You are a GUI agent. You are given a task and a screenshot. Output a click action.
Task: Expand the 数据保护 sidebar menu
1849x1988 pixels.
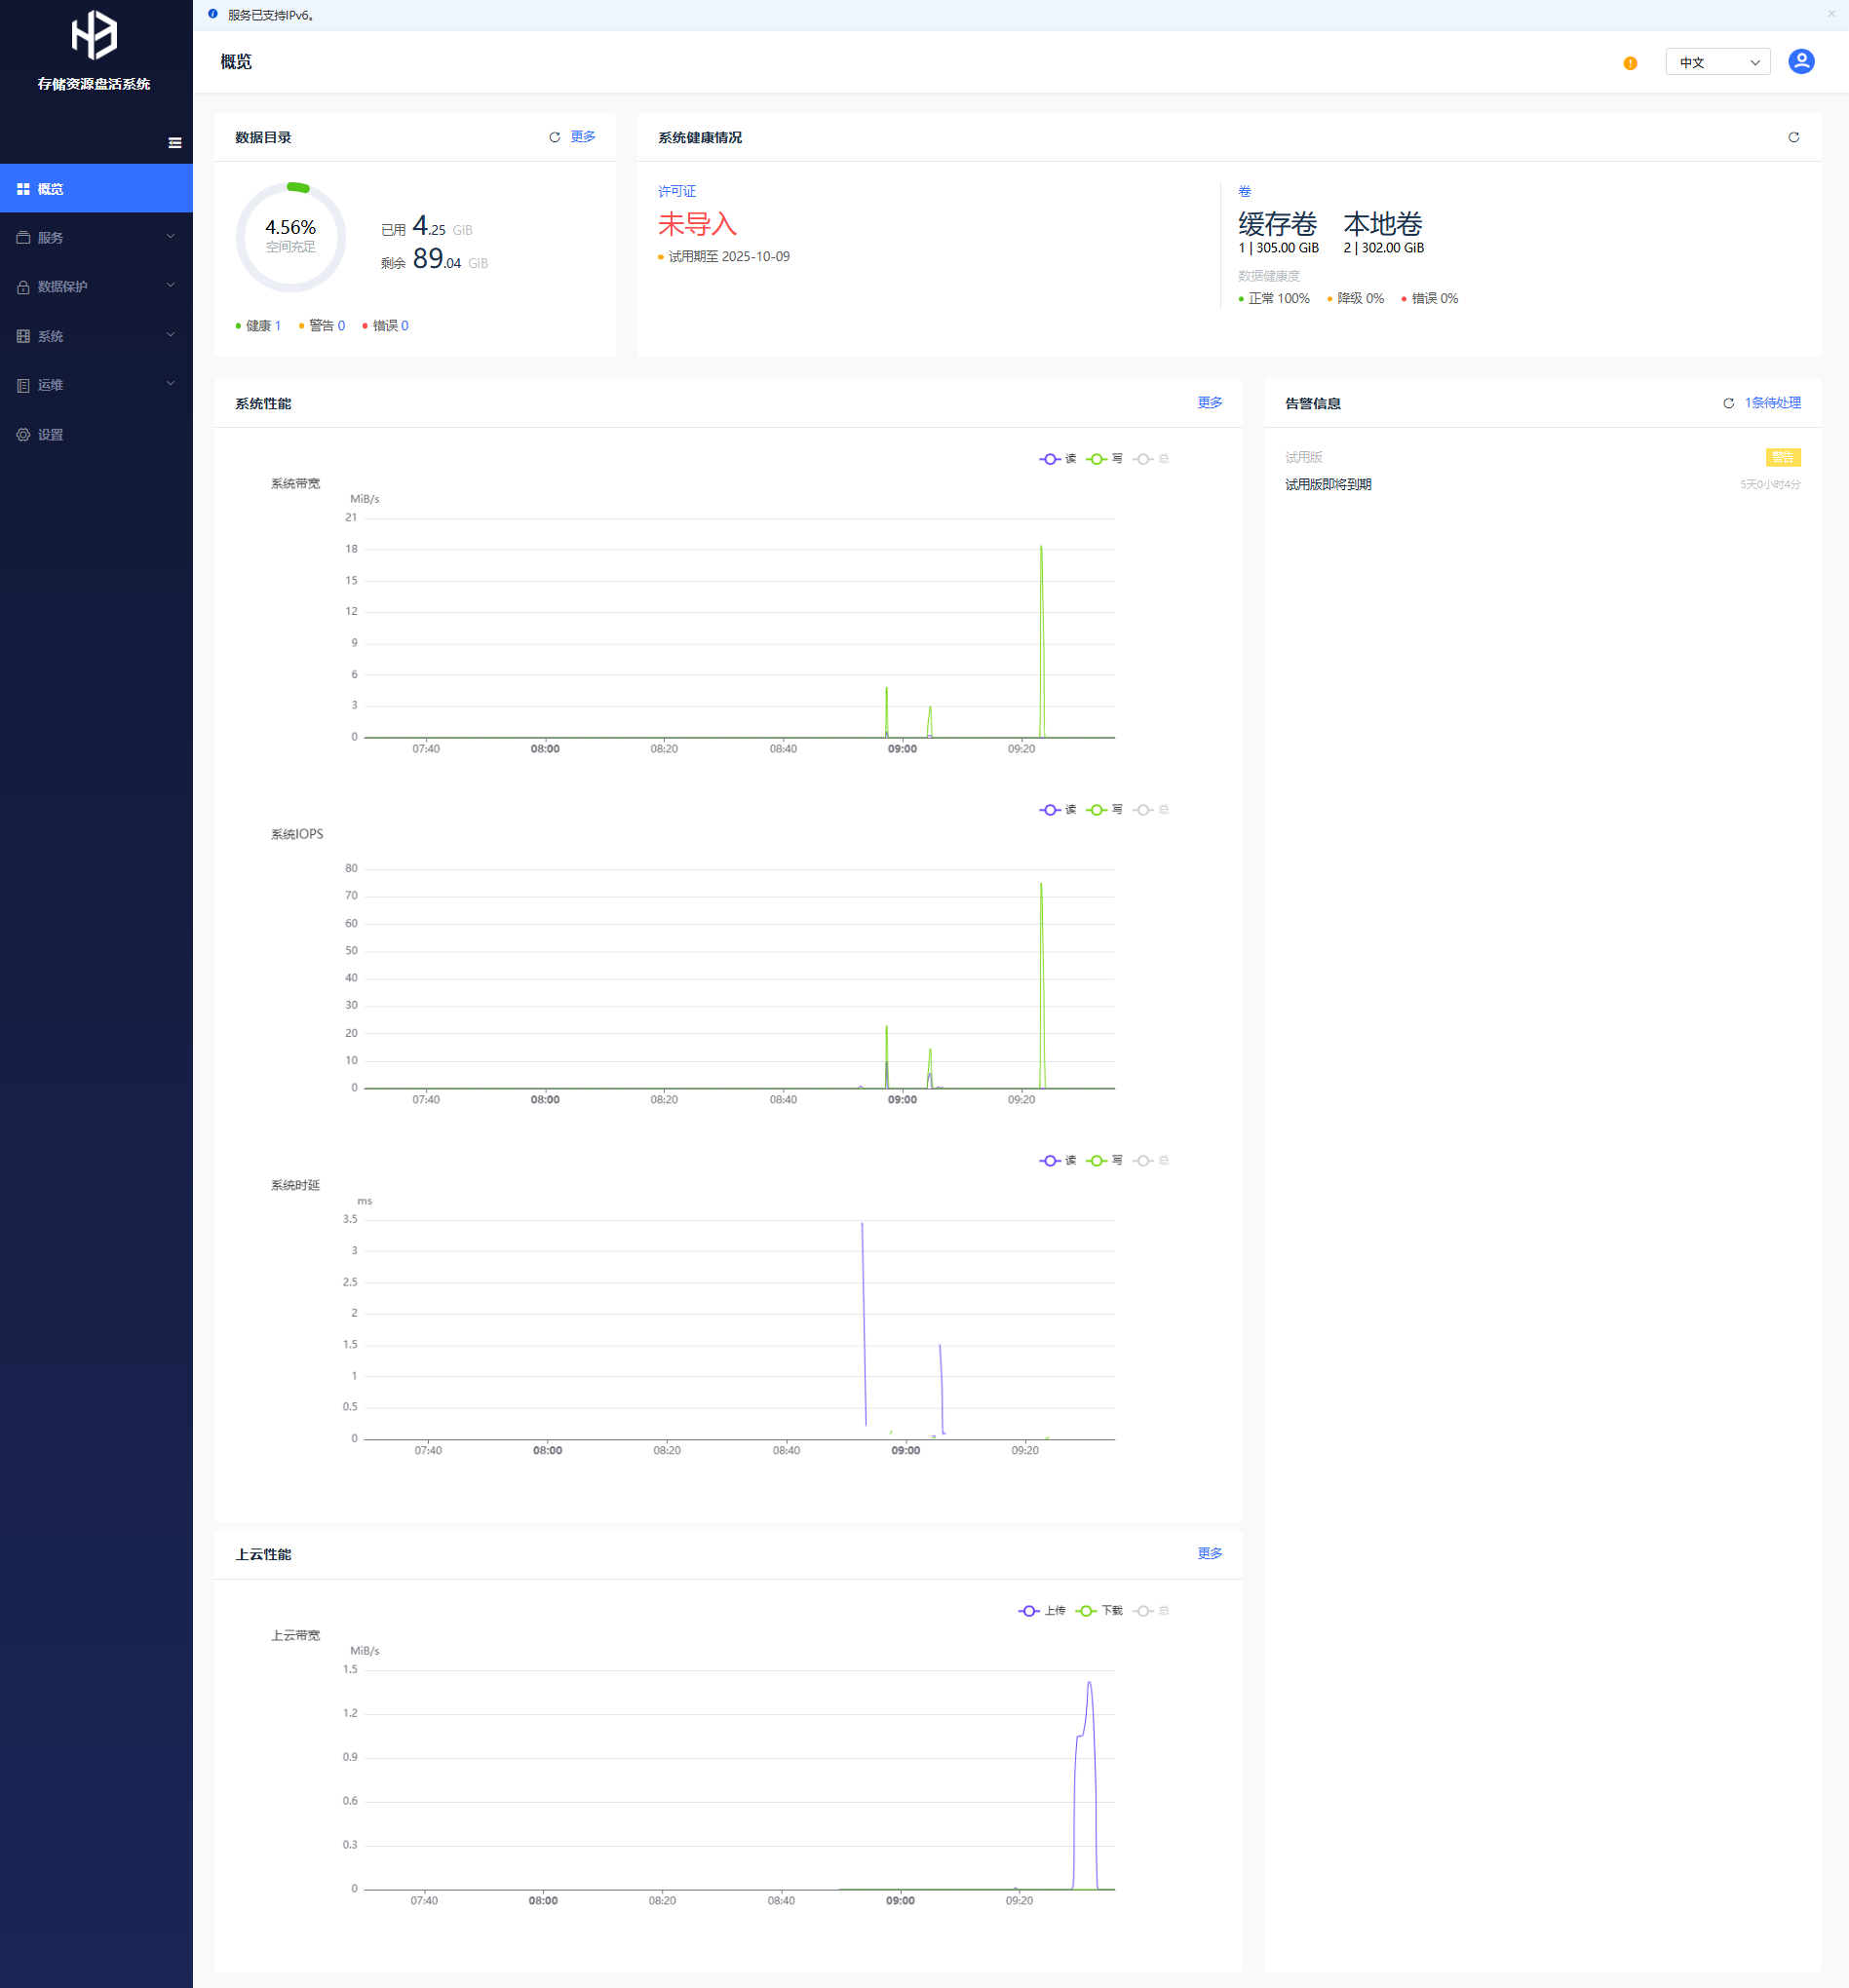[x=96, y=286]
